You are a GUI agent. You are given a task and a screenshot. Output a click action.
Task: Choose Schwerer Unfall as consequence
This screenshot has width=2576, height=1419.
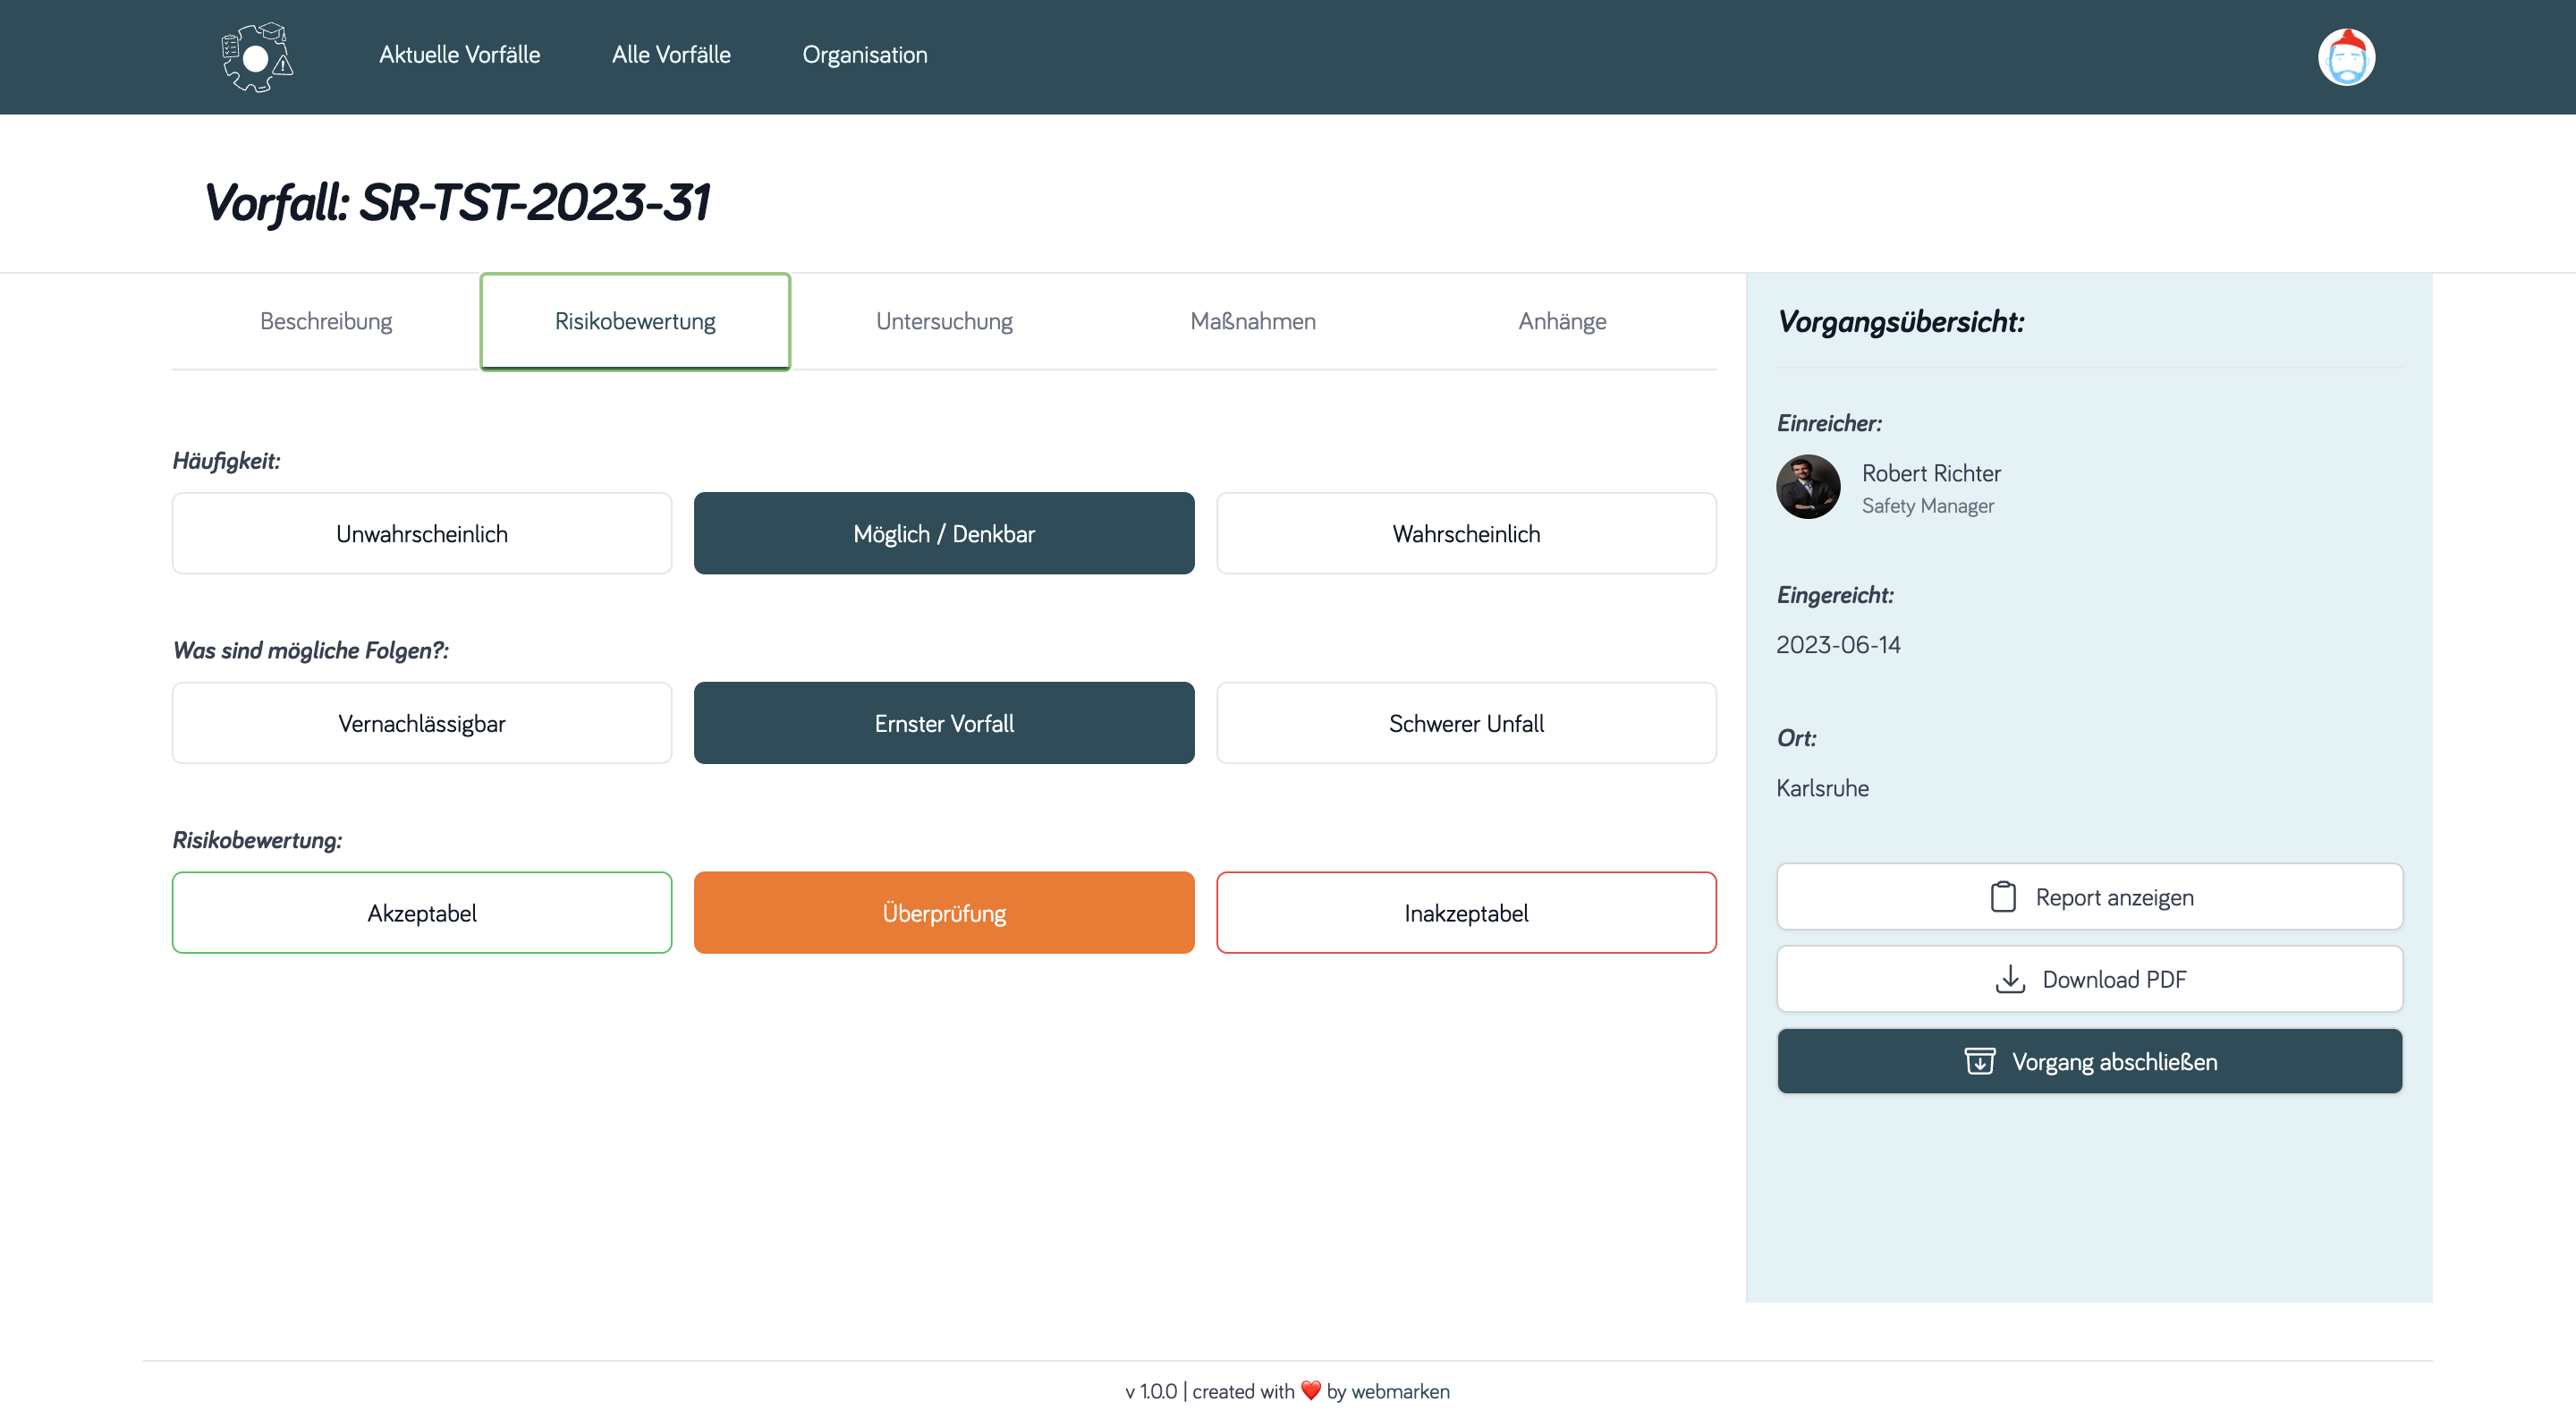click(1465, 723)
